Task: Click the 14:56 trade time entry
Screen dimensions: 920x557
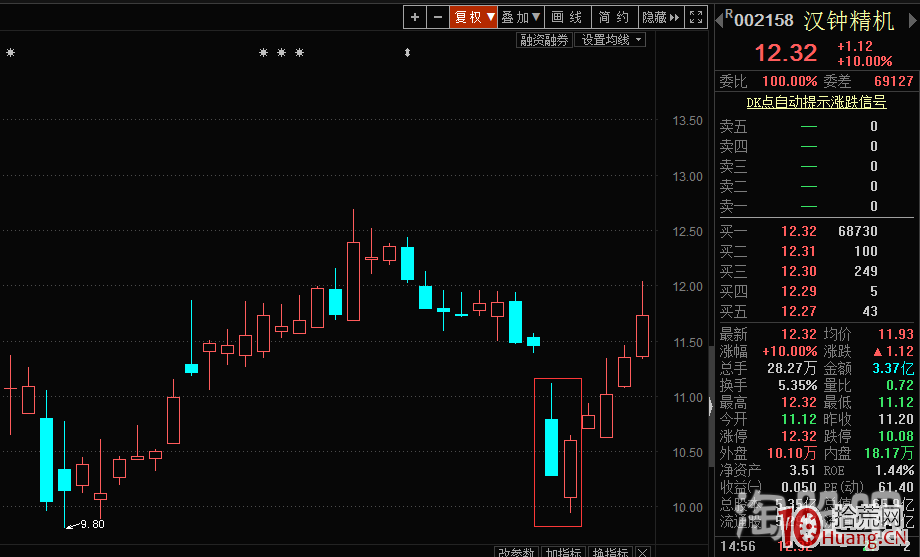Action: click(x=738, y=546)
